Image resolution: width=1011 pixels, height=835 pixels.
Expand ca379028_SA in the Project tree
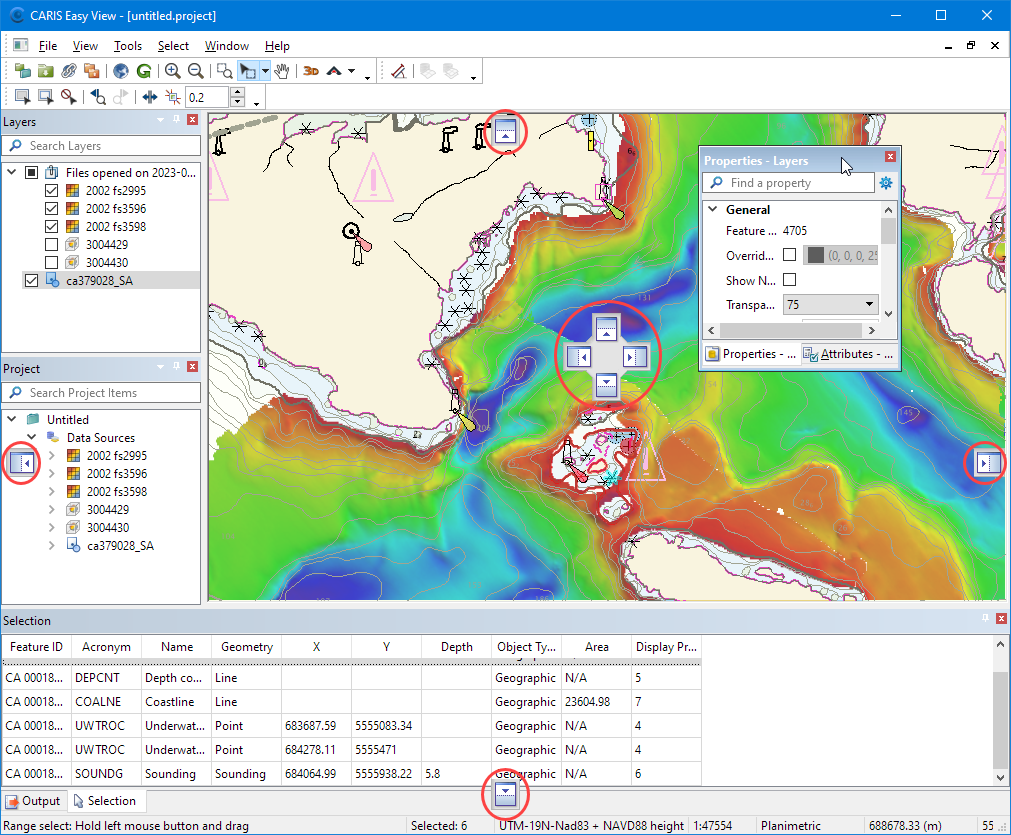point(52,546)
